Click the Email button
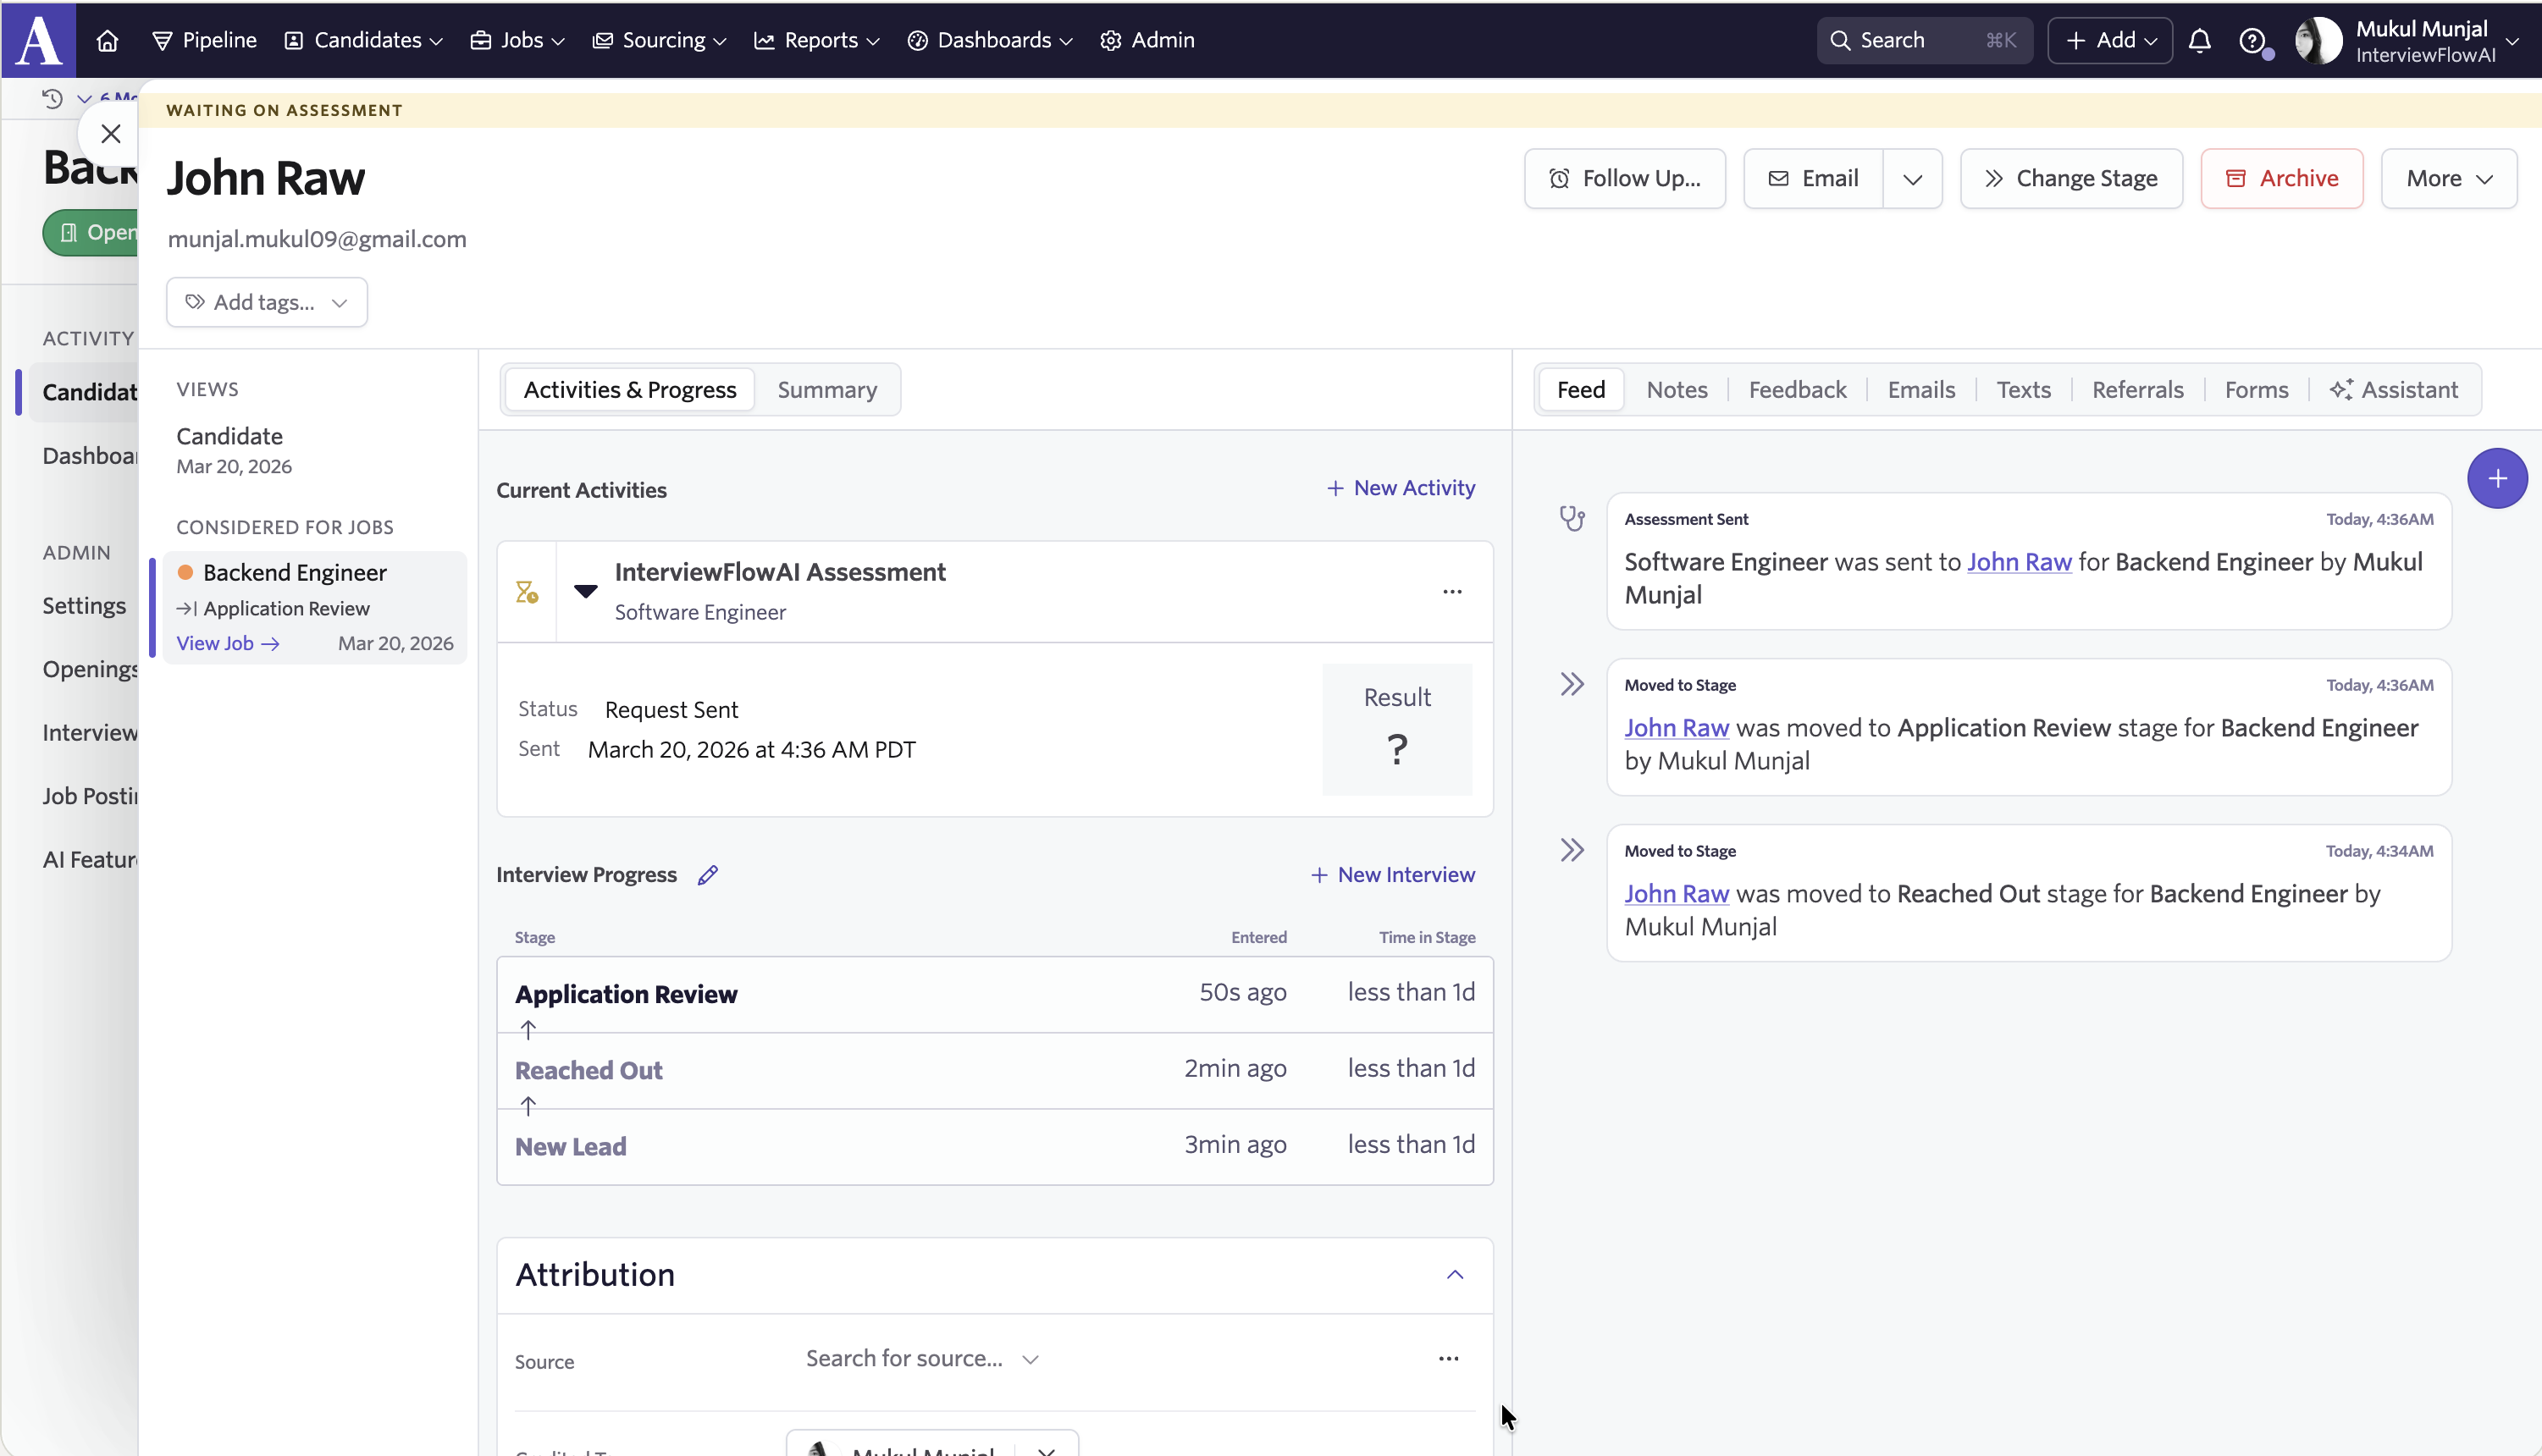This screenshot has width=2542, height=1456. pos(1814,179)
